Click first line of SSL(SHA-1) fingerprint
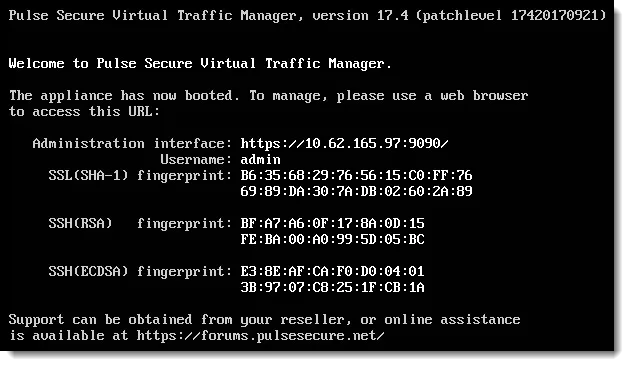629x366 pixels. 356,175
